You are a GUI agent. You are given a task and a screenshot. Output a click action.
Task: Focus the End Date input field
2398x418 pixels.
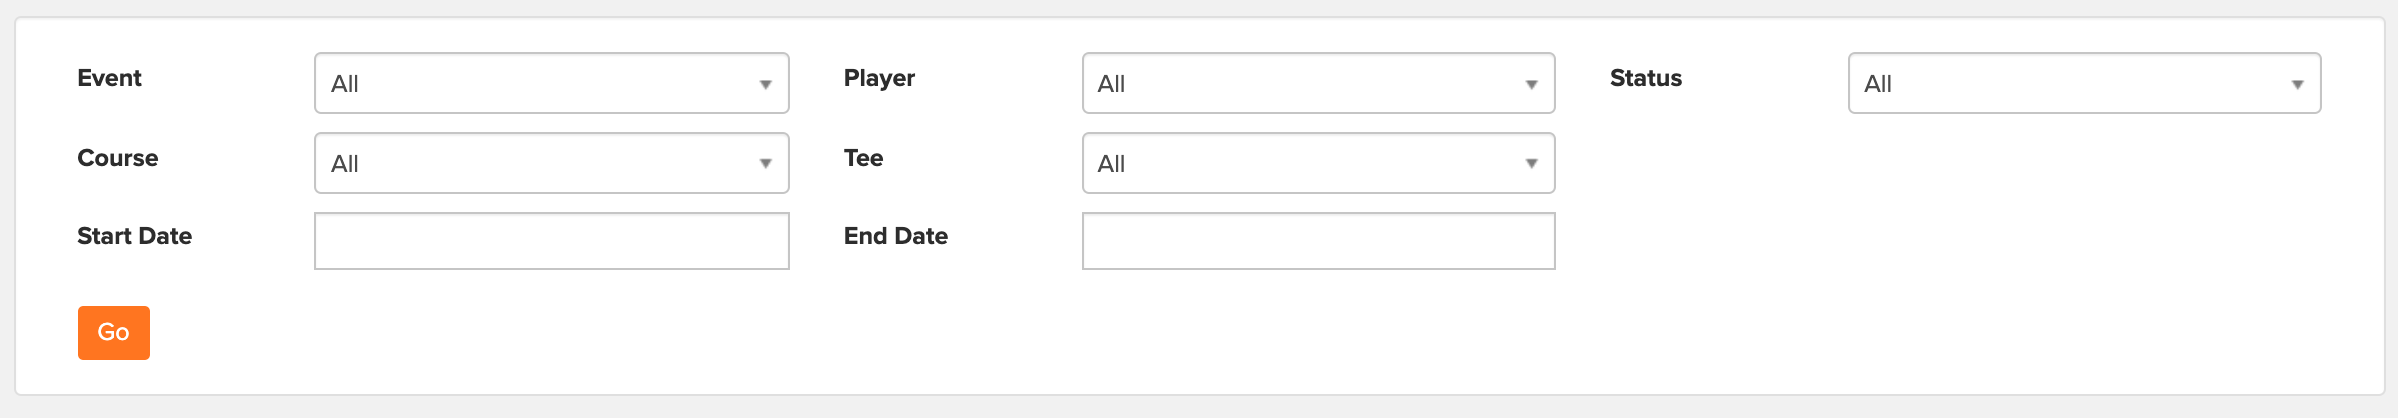[1318, 241]
